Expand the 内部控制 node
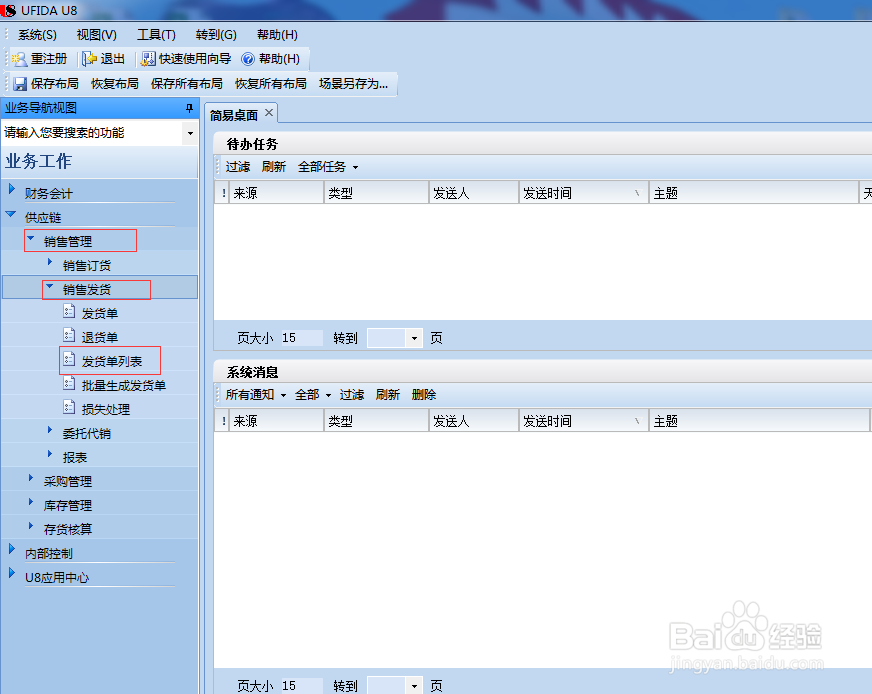The height and width of the screenshot is (694, 872). click(12, 549)
